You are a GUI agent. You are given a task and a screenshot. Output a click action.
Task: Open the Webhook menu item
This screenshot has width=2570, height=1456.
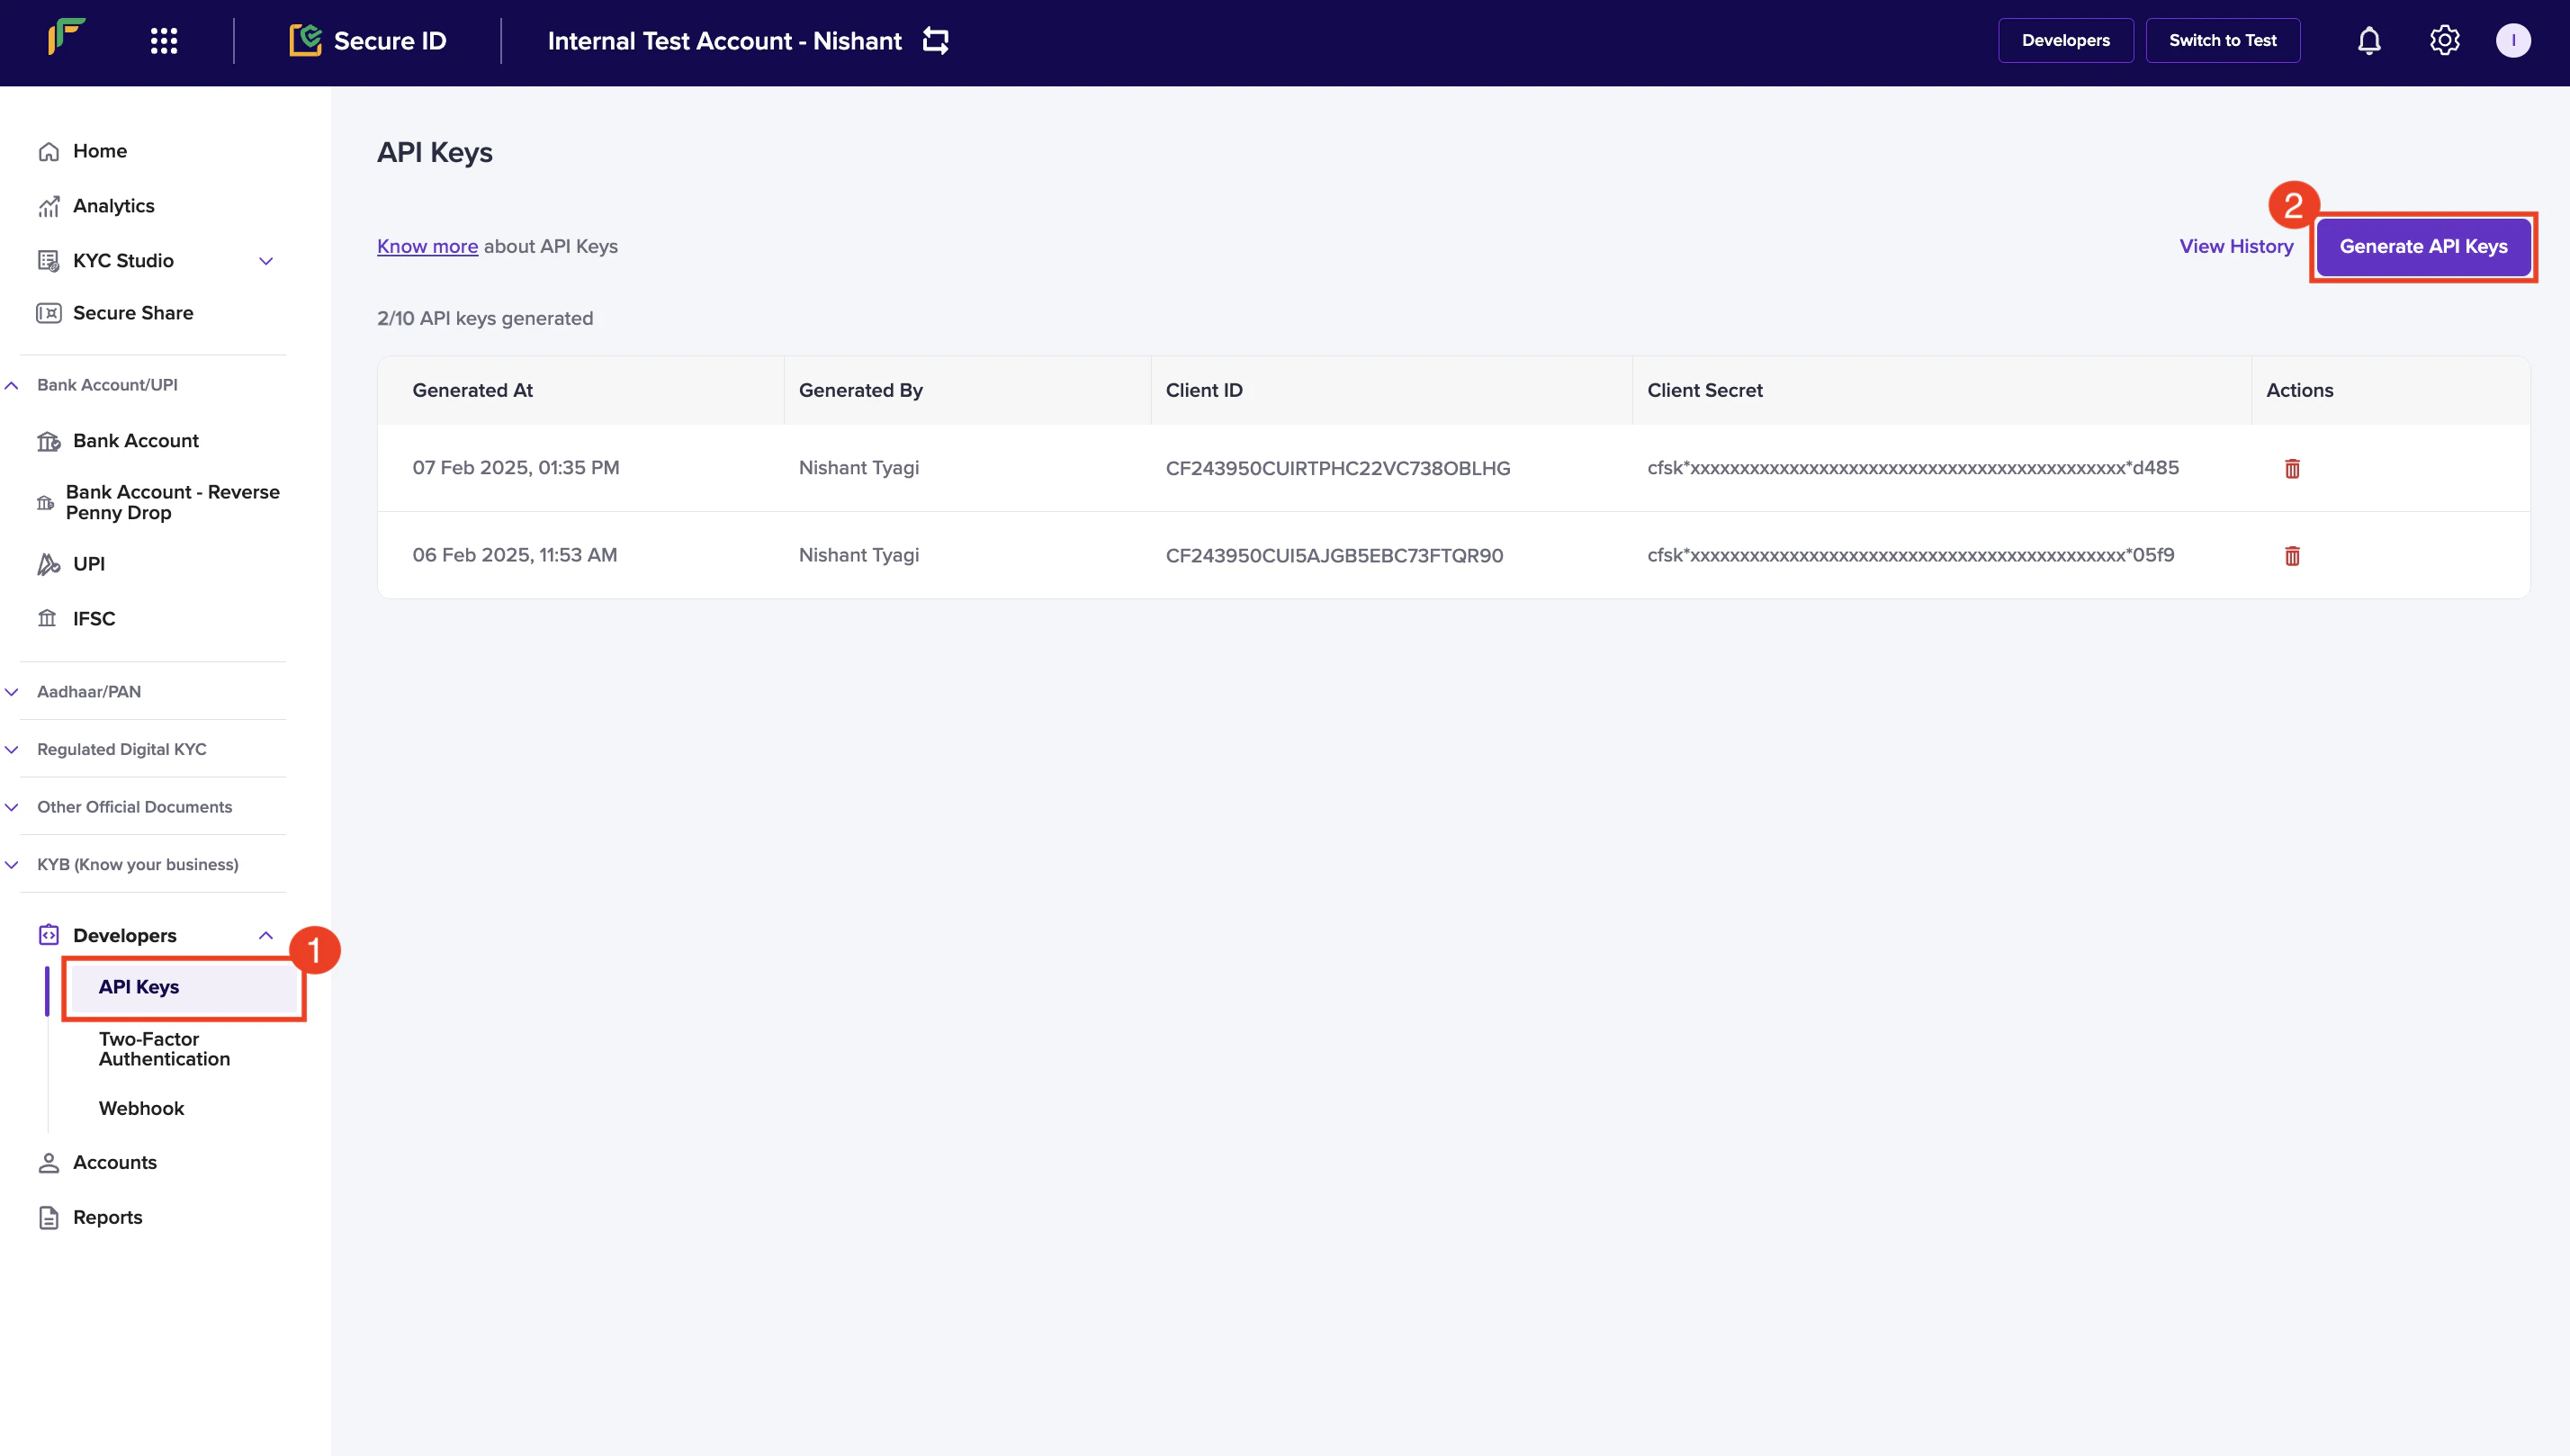(x=141, y=1108)
